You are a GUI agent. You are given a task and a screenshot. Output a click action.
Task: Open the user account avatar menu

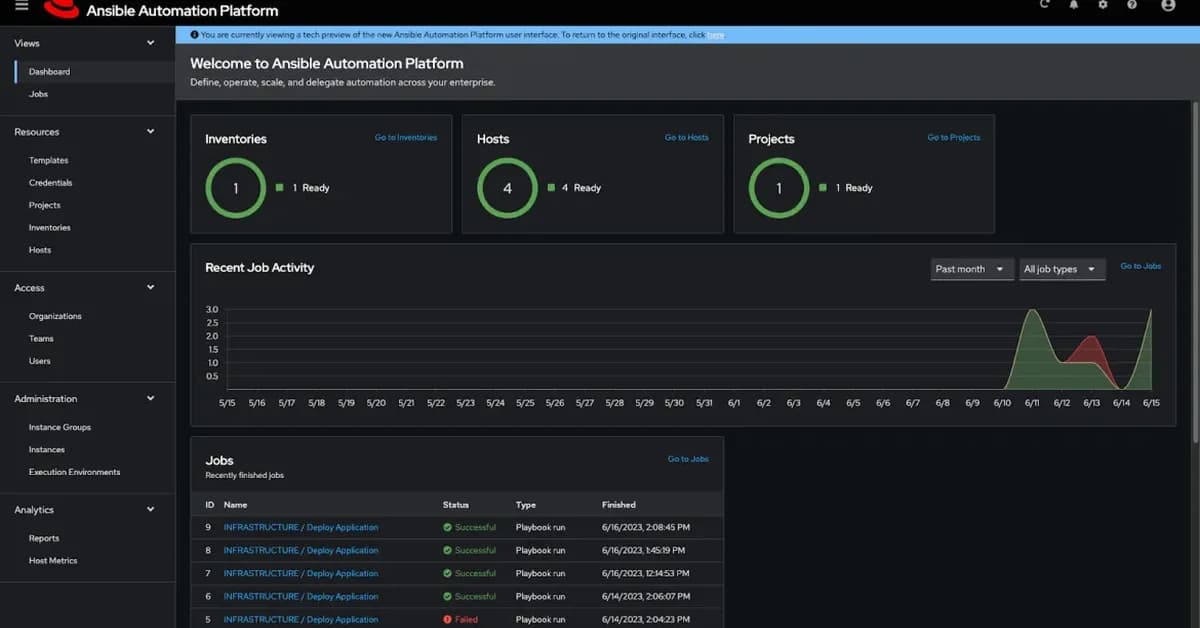(x=1168, y=5)
